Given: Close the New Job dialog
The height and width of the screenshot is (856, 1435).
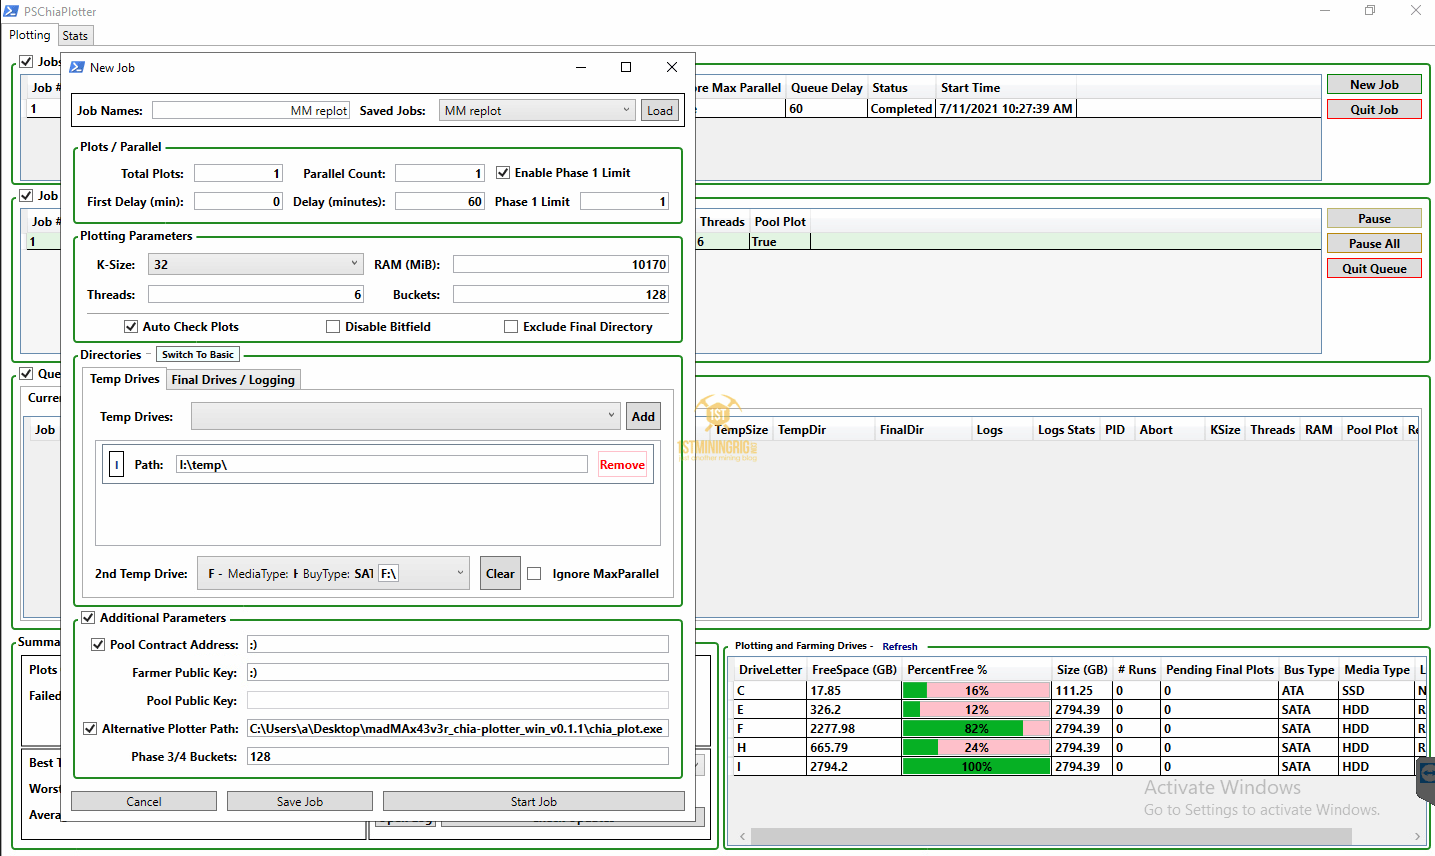Looking at the screenshot, I should pyautogui.click(x=672, y=67).
